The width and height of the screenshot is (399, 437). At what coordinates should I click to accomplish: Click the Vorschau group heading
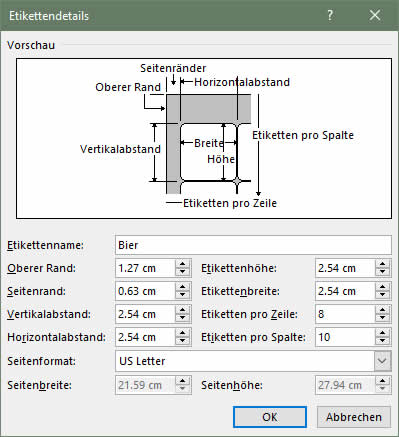coord(31,45)
